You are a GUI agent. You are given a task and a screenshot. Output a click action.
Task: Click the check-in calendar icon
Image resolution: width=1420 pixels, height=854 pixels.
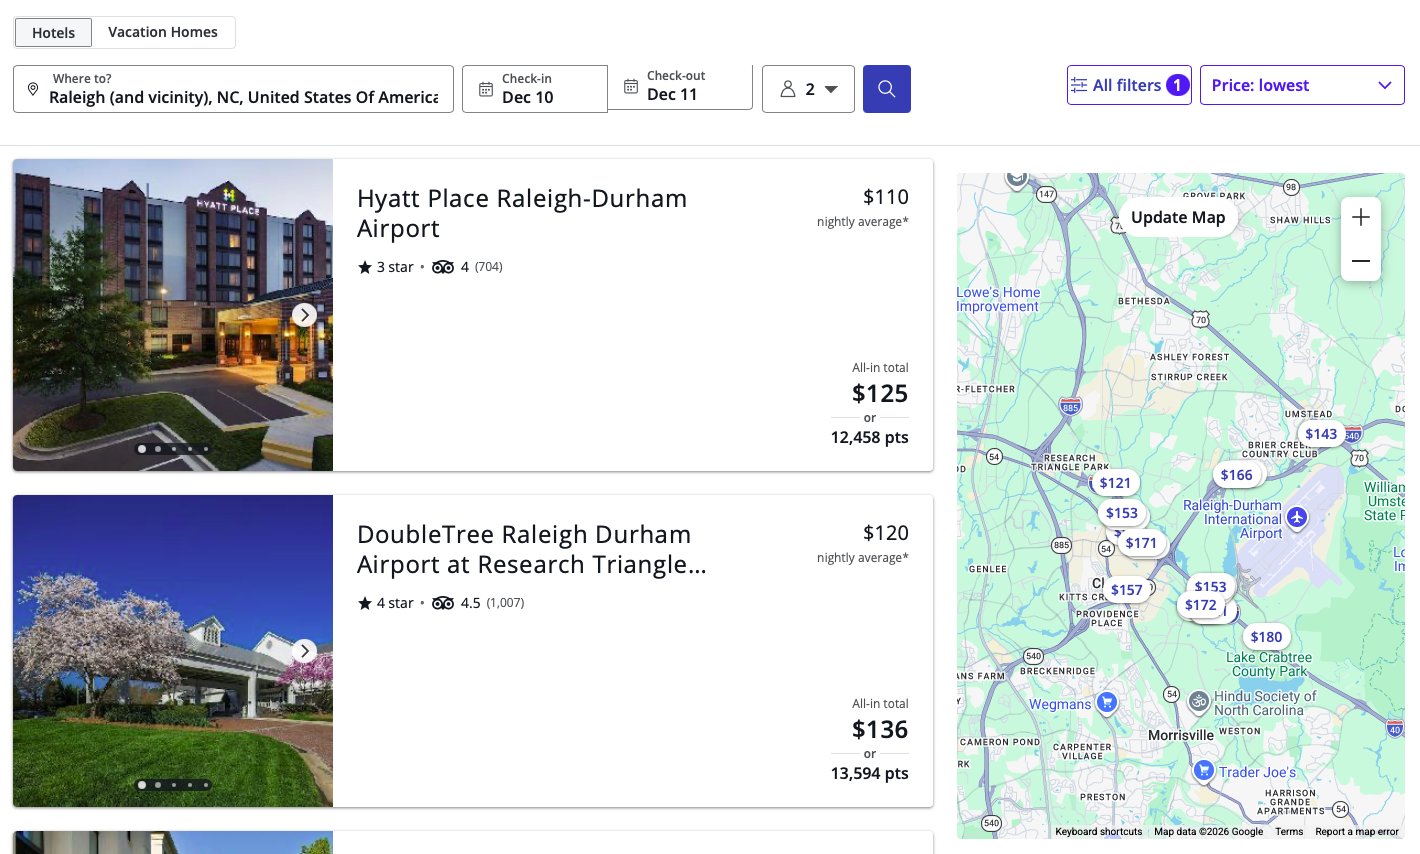(485, 89)
